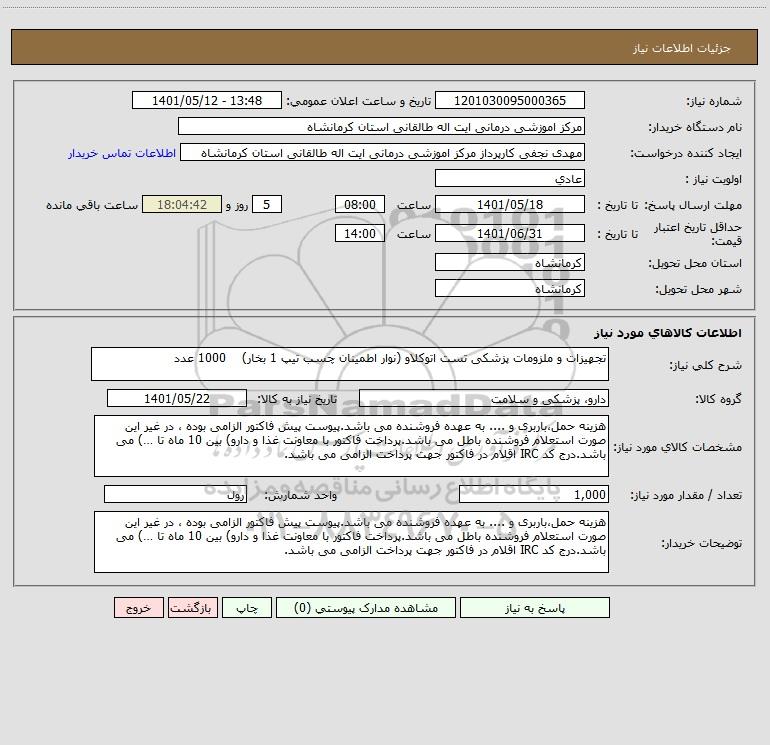This screenshot has height=745, width=770.
Task: Click the 'ایجاد کننده درخواست:' label
Action: pyautogui.click(x=686, y=154)
